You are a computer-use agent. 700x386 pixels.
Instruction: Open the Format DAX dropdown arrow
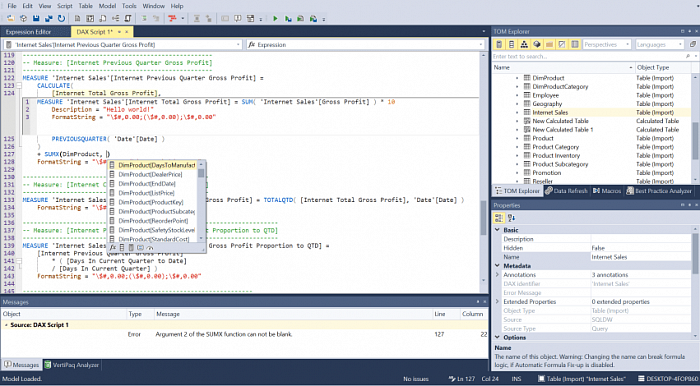coord(183,19)
